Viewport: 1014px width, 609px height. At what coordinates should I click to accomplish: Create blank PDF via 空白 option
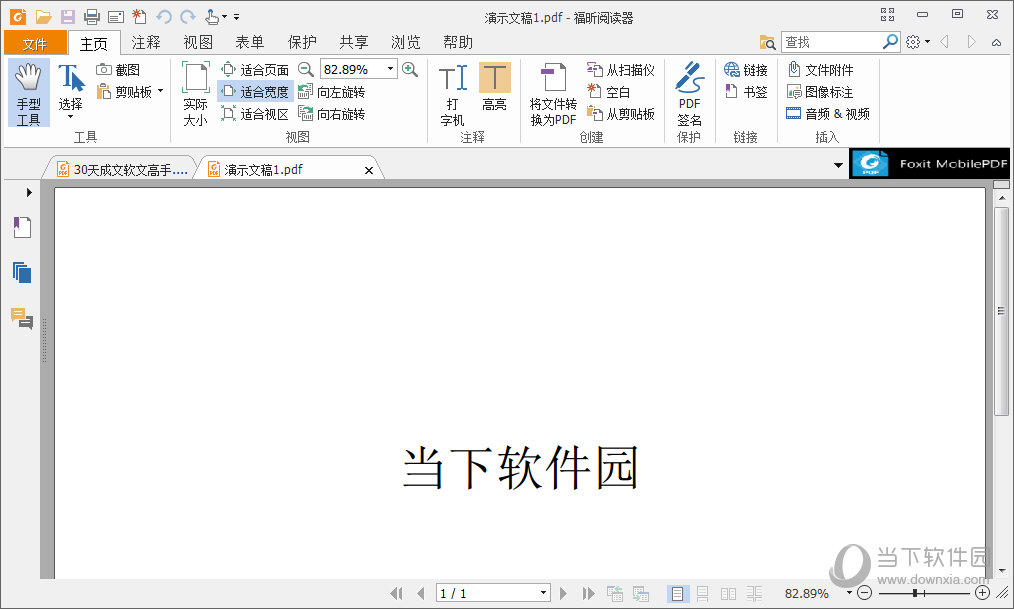click(617, 91)
